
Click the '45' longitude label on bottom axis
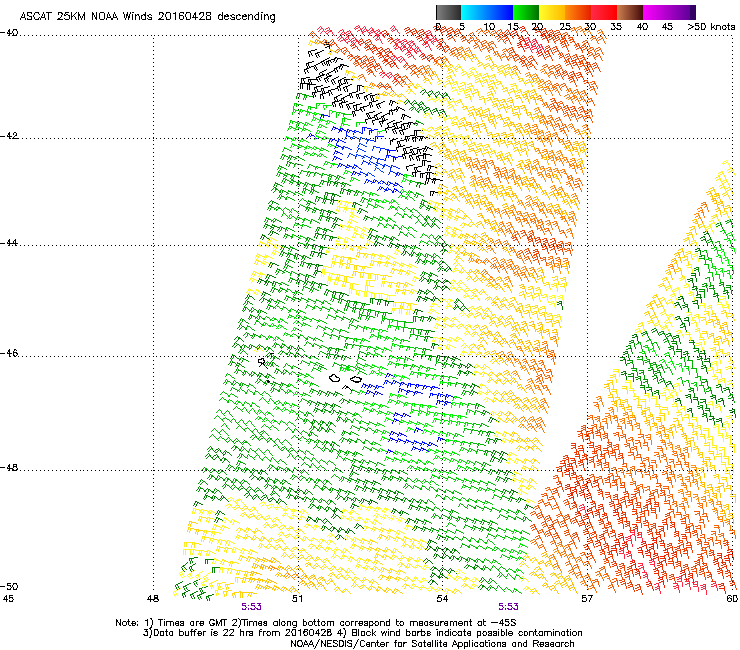click(8, 599)
